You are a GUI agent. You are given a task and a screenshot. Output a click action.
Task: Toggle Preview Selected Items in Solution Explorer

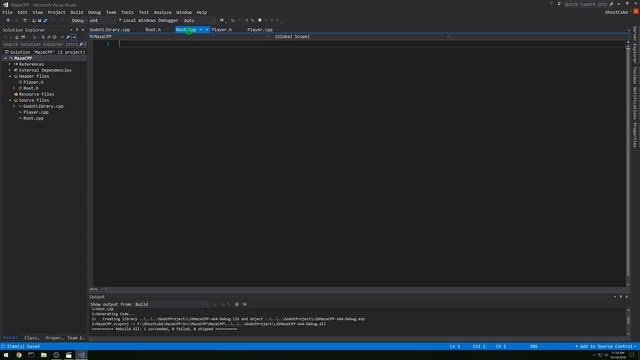74,37
